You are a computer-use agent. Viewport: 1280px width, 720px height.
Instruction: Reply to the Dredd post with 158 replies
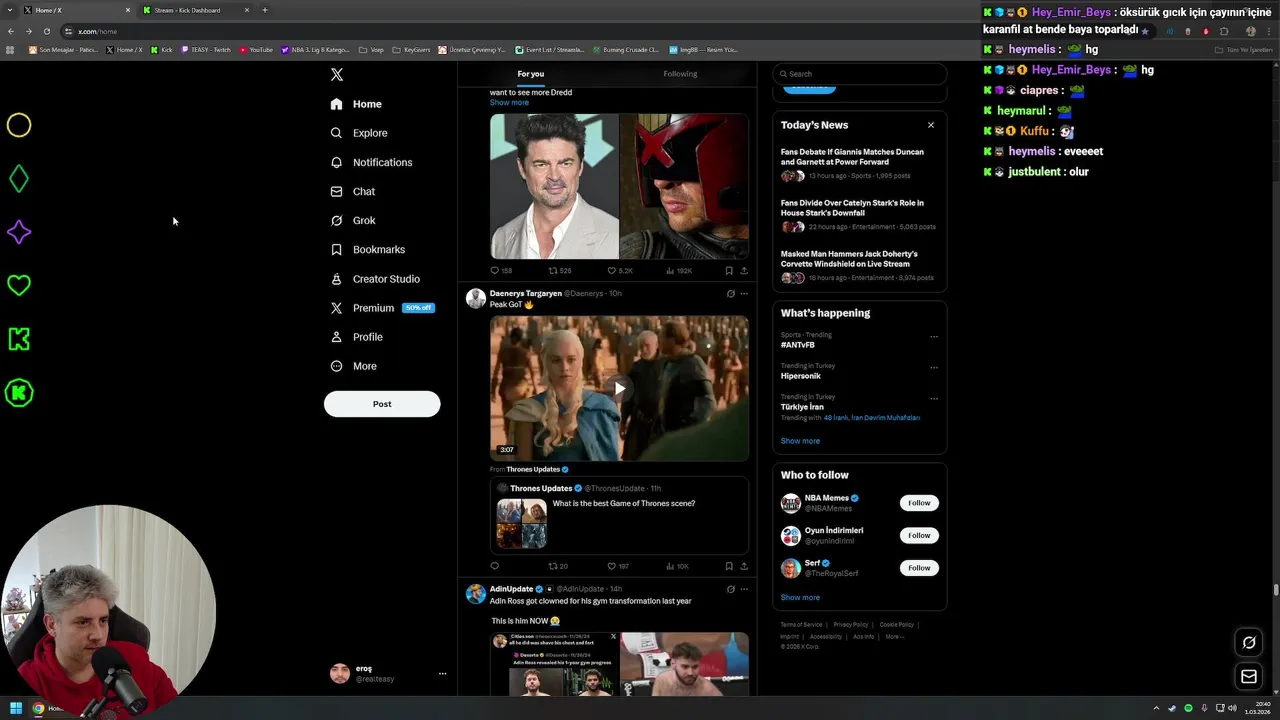point(501,271)
